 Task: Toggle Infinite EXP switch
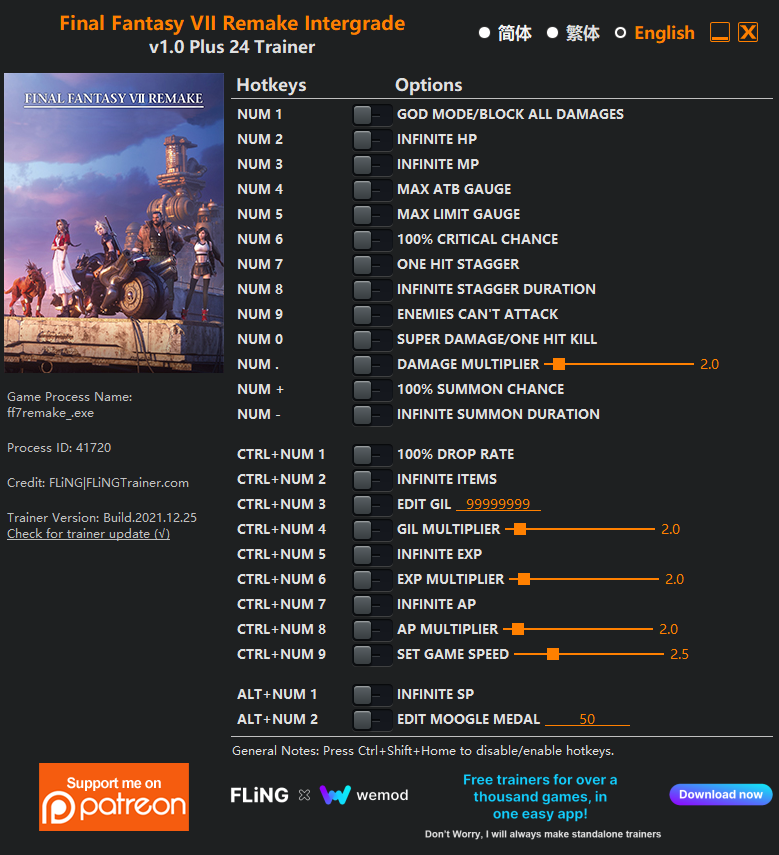click(372, 555)
